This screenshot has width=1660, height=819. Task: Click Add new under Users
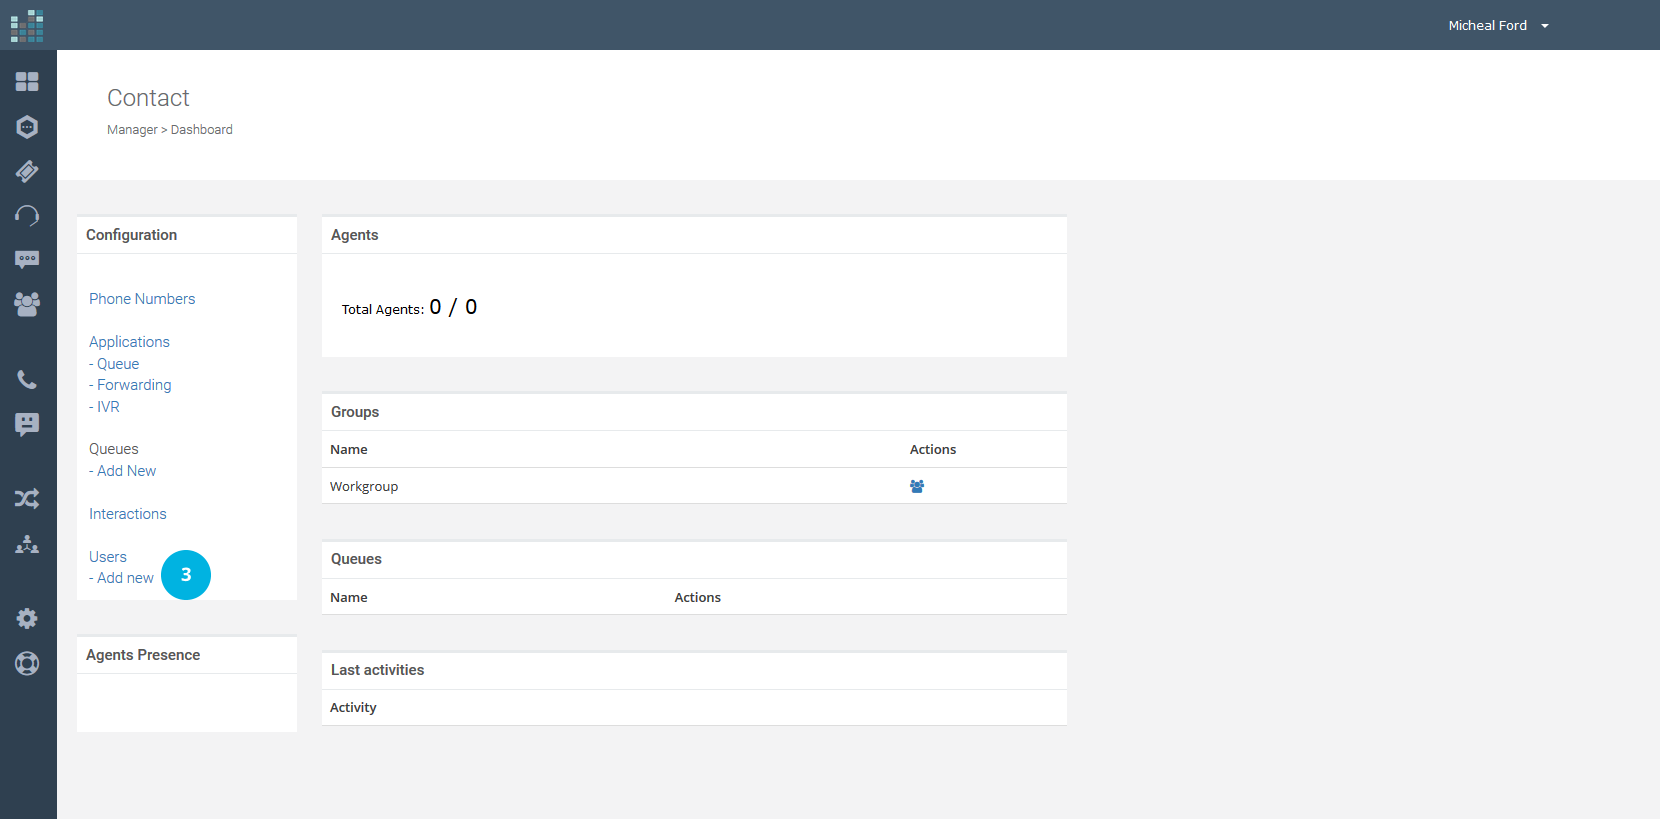[125, 578]
